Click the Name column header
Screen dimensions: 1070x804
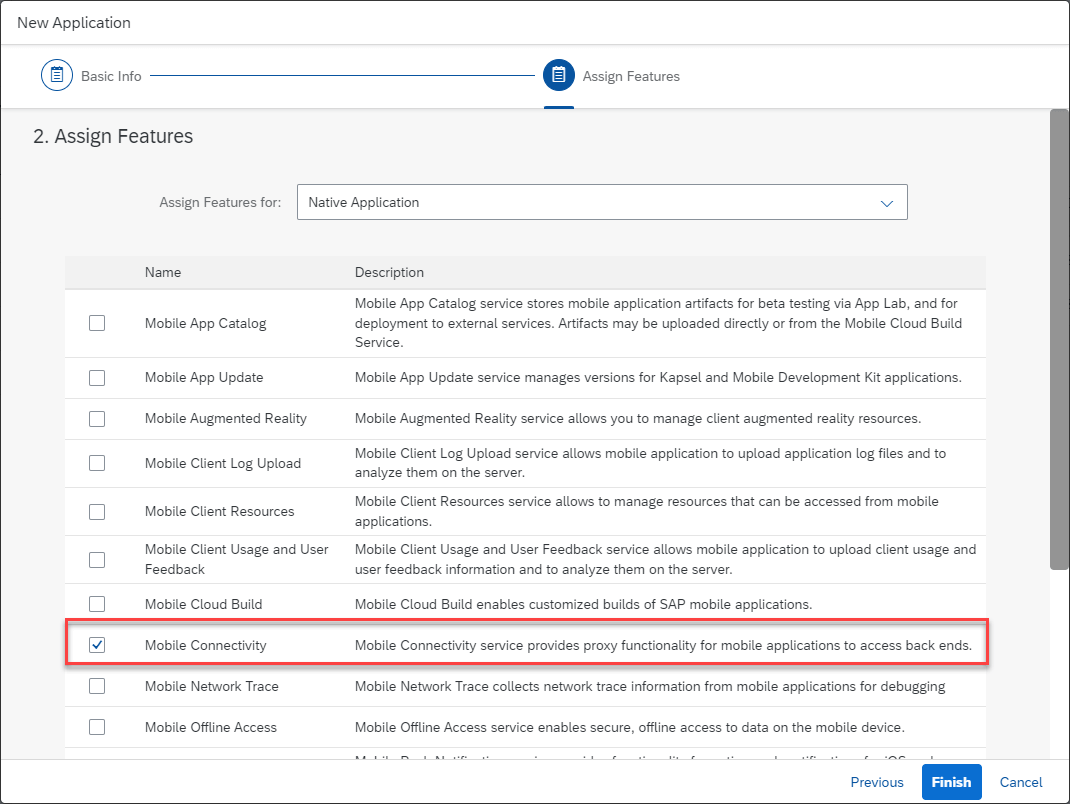tap(163, 272)
